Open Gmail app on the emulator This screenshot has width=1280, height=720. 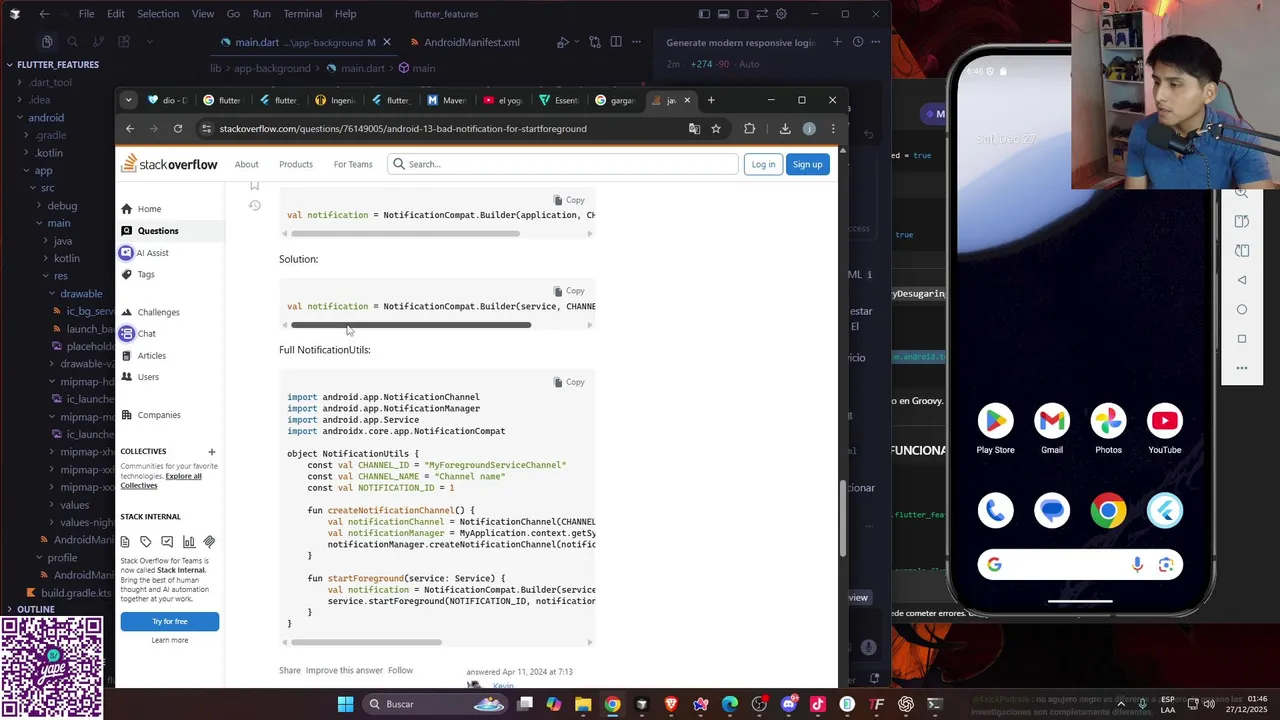1052,422
